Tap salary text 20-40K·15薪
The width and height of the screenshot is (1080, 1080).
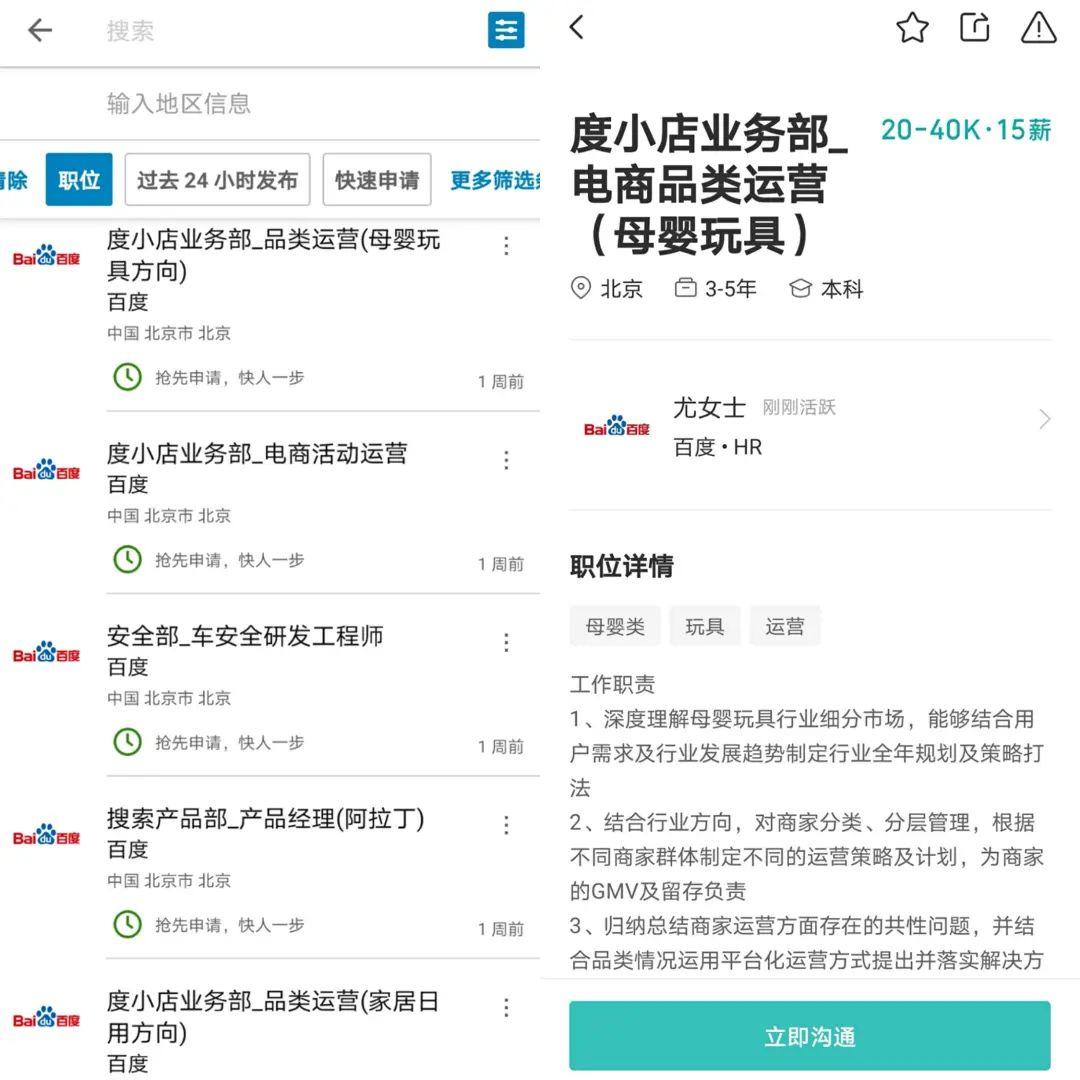[966, 130]
